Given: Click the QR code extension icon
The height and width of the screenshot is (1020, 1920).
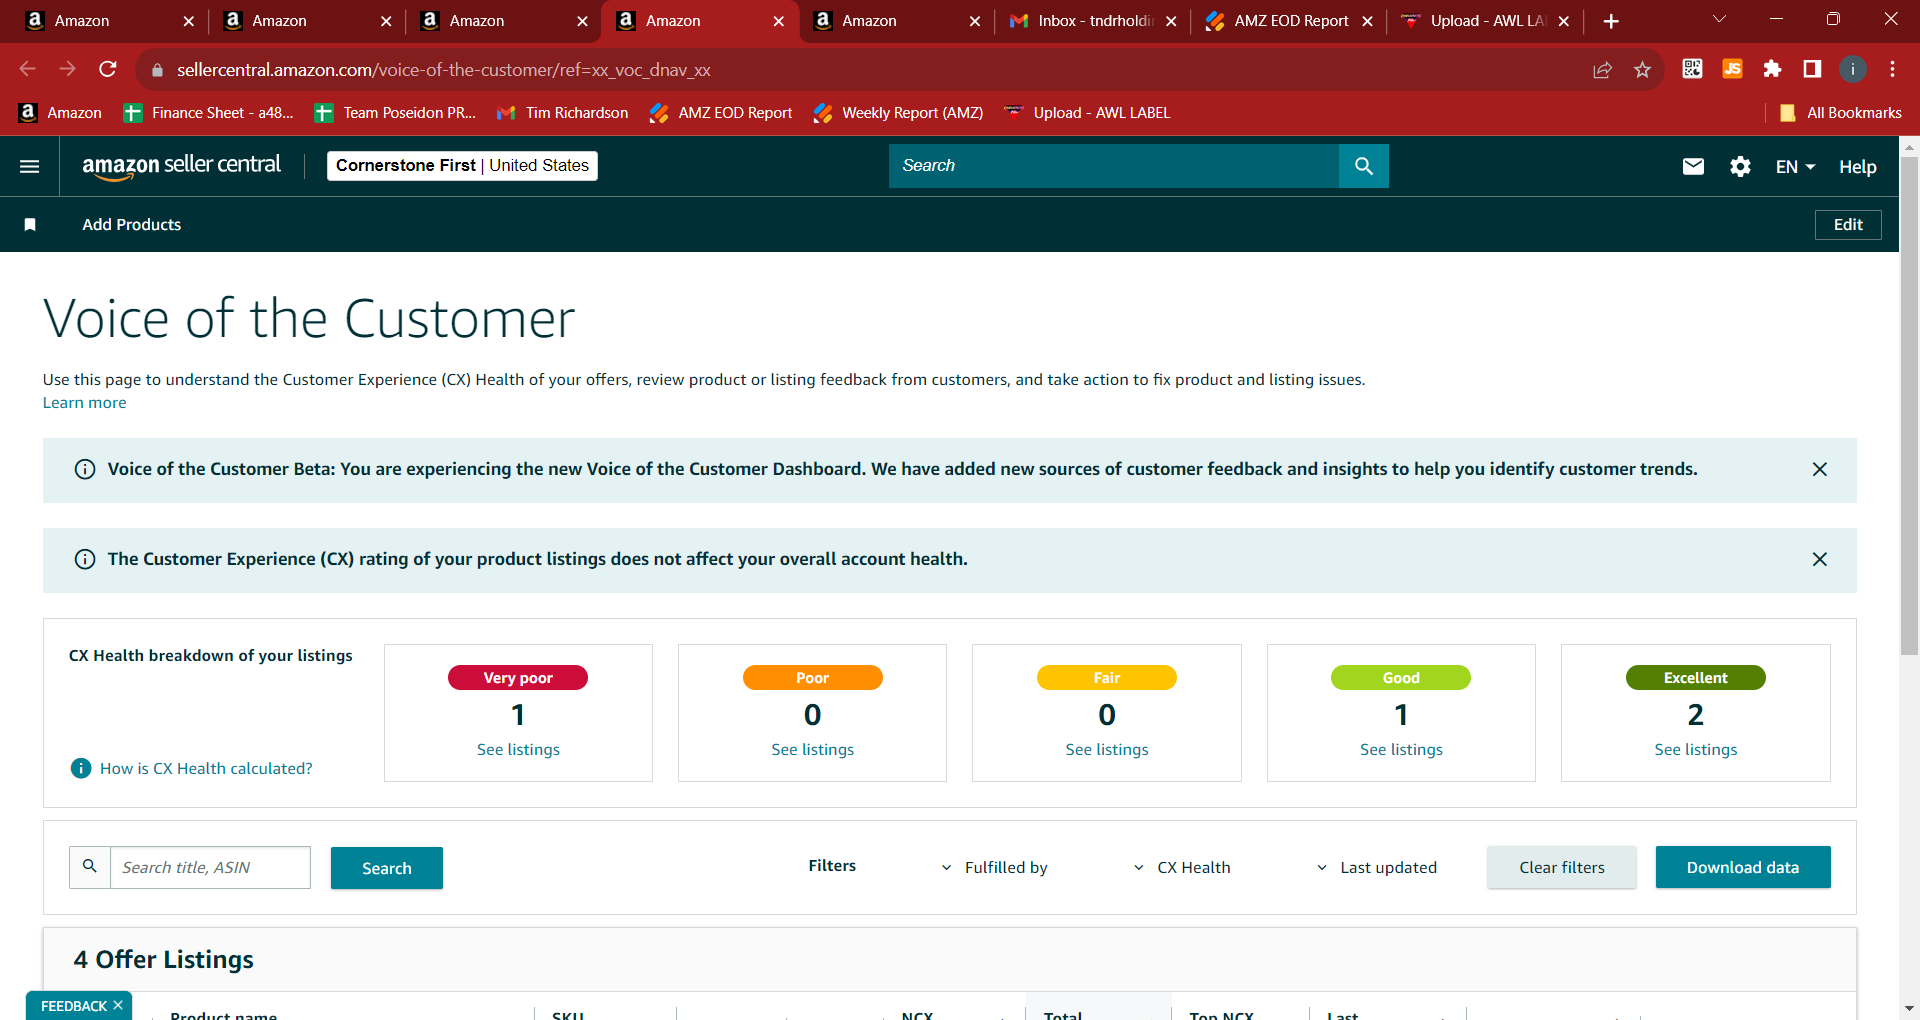Looking at the screenshot, I should (1692, 69).
